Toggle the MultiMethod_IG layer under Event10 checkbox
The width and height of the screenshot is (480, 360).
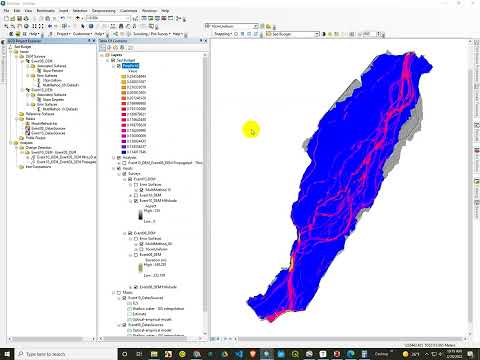pyautogui.click(x=141, y=190)
